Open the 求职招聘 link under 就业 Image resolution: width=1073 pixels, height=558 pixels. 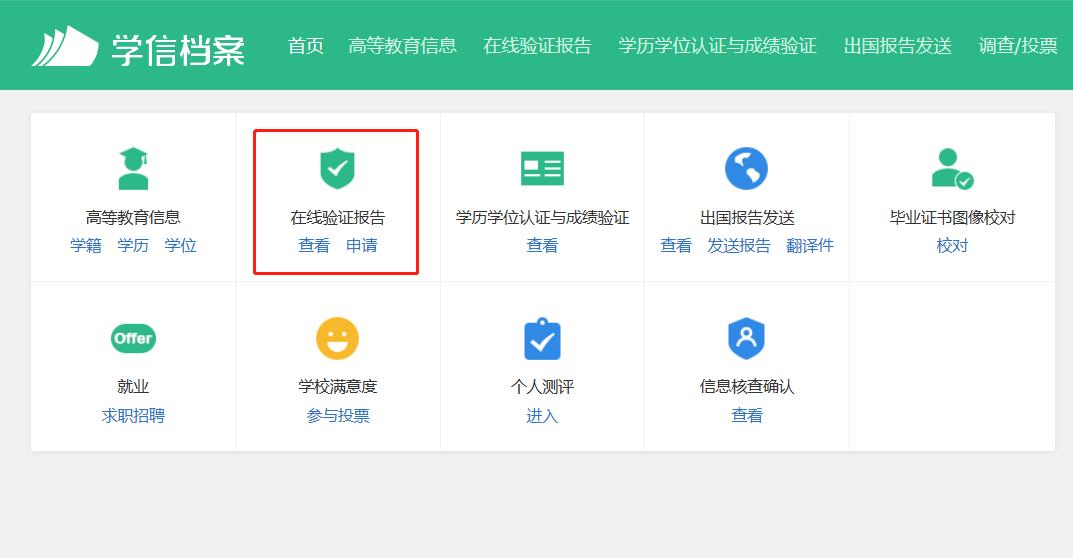(x=133, y=416)
